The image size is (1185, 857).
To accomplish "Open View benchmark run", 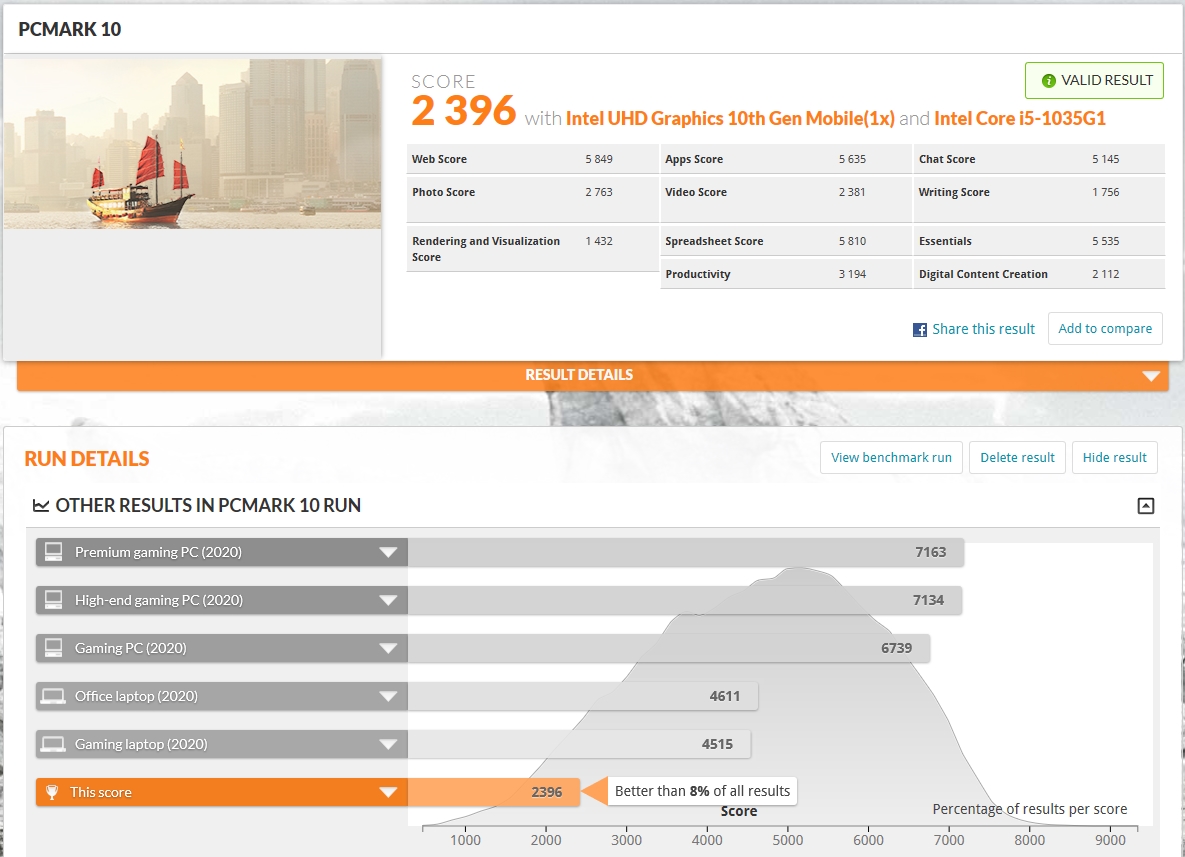I will pyautogui.click(x=891, y=457).
